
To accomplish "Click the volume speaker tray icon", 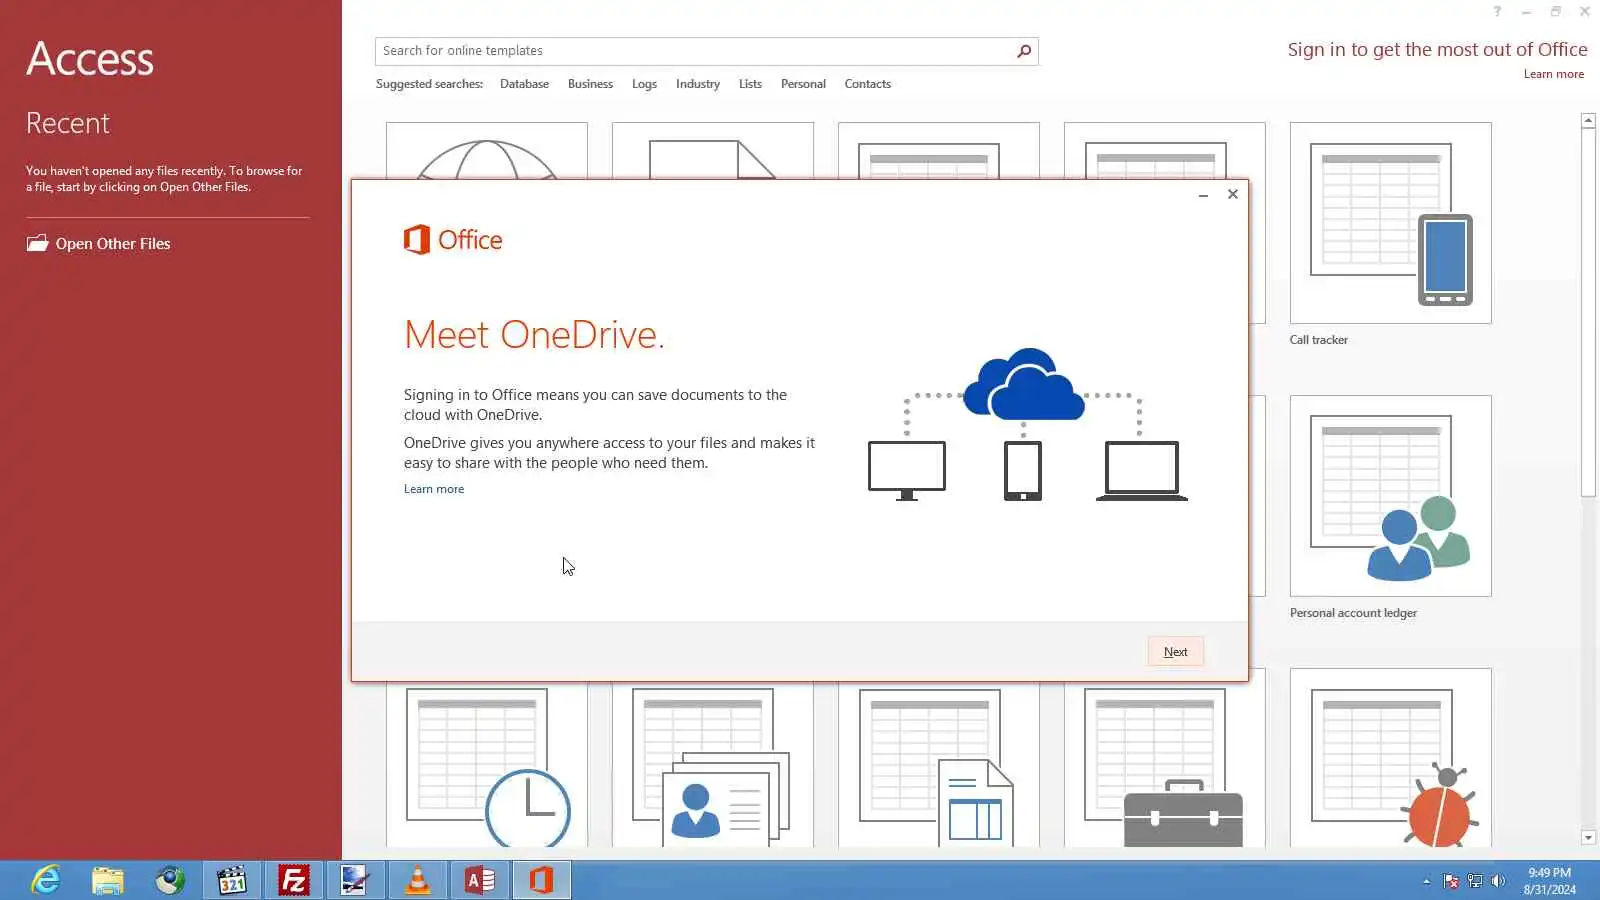I will tap(1498, 881).
